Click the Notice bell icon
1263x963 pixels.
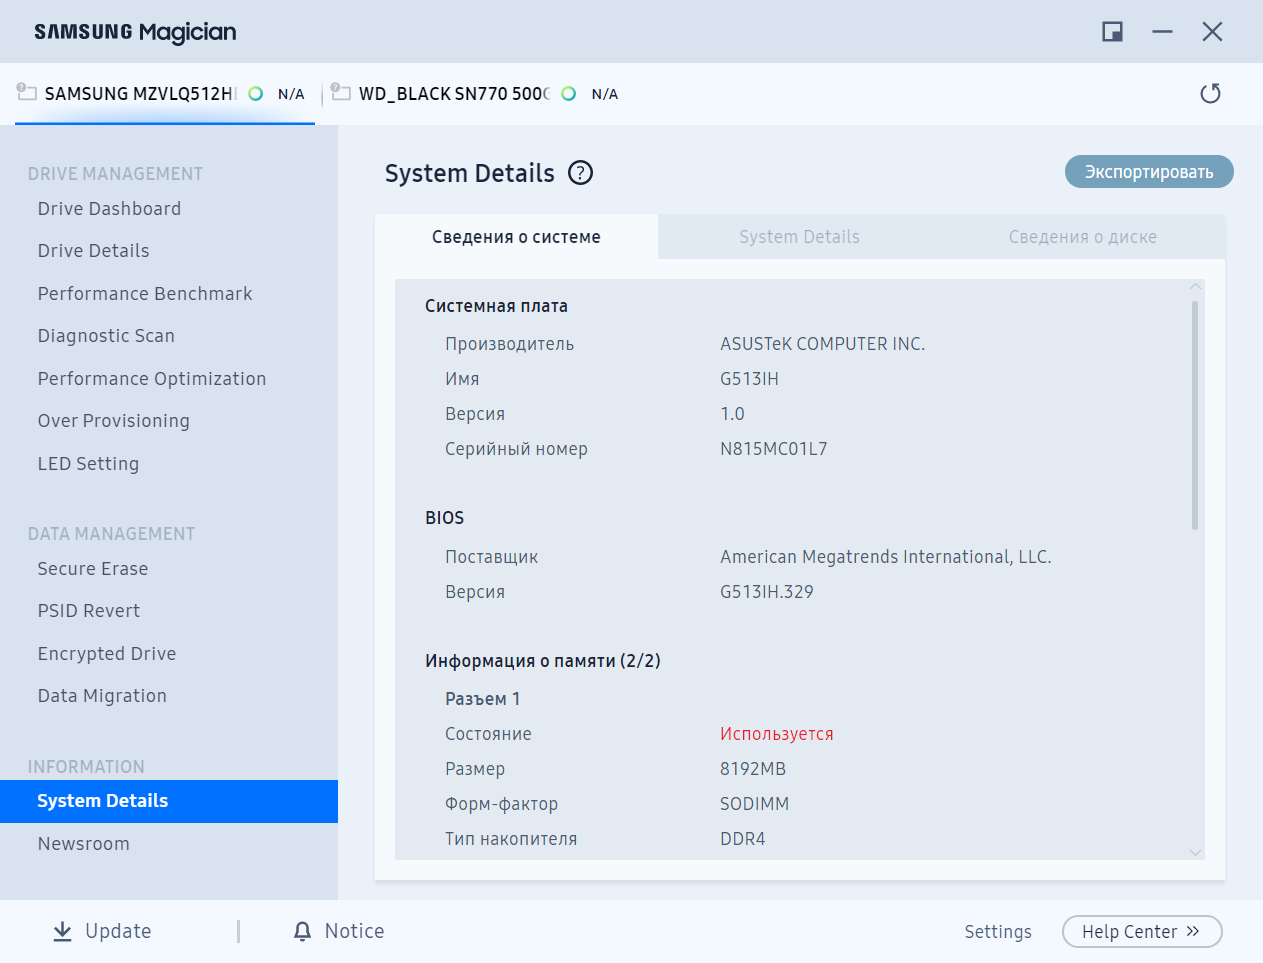(x=302, y=931)
